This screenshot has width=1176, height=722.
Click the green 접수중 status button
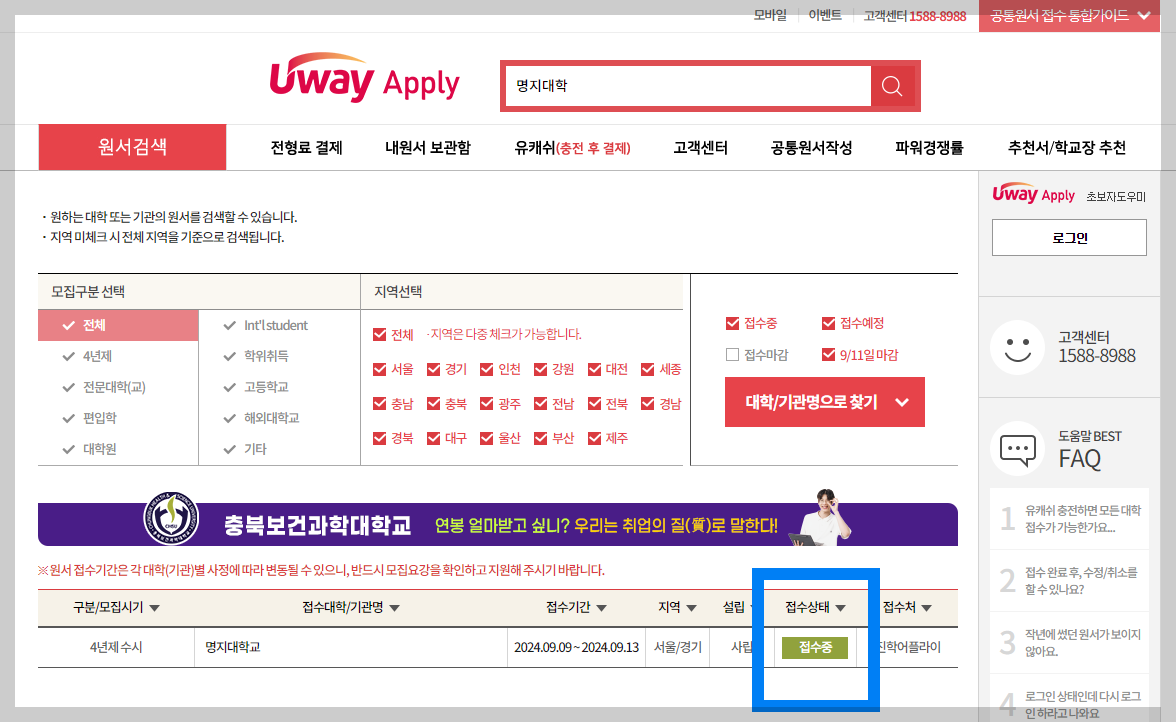tap(815, 647)
